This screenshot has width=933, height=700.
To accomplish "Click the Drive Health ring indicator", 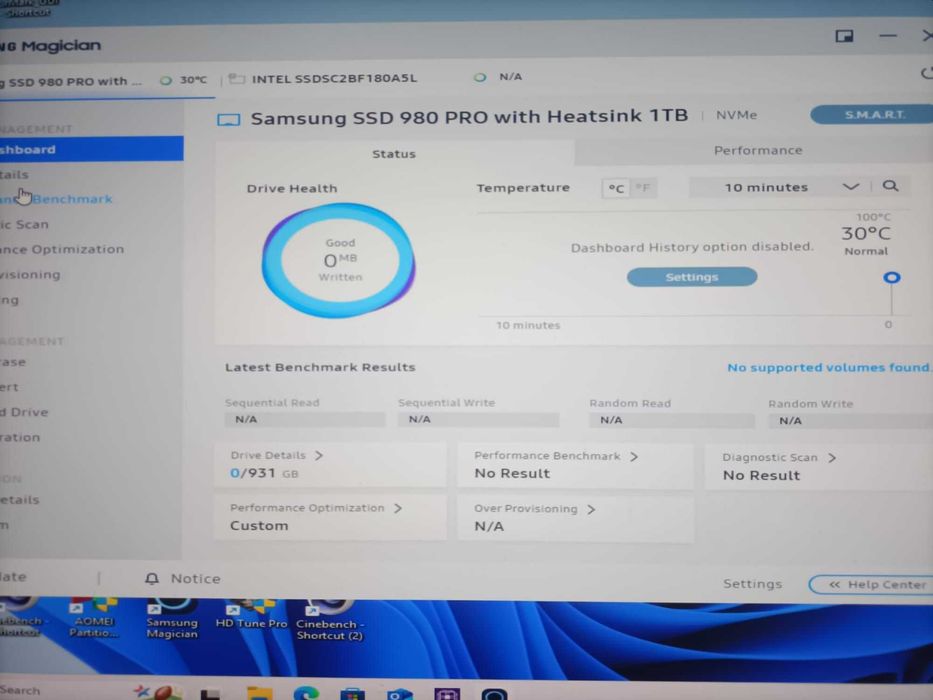I will 339,260.
